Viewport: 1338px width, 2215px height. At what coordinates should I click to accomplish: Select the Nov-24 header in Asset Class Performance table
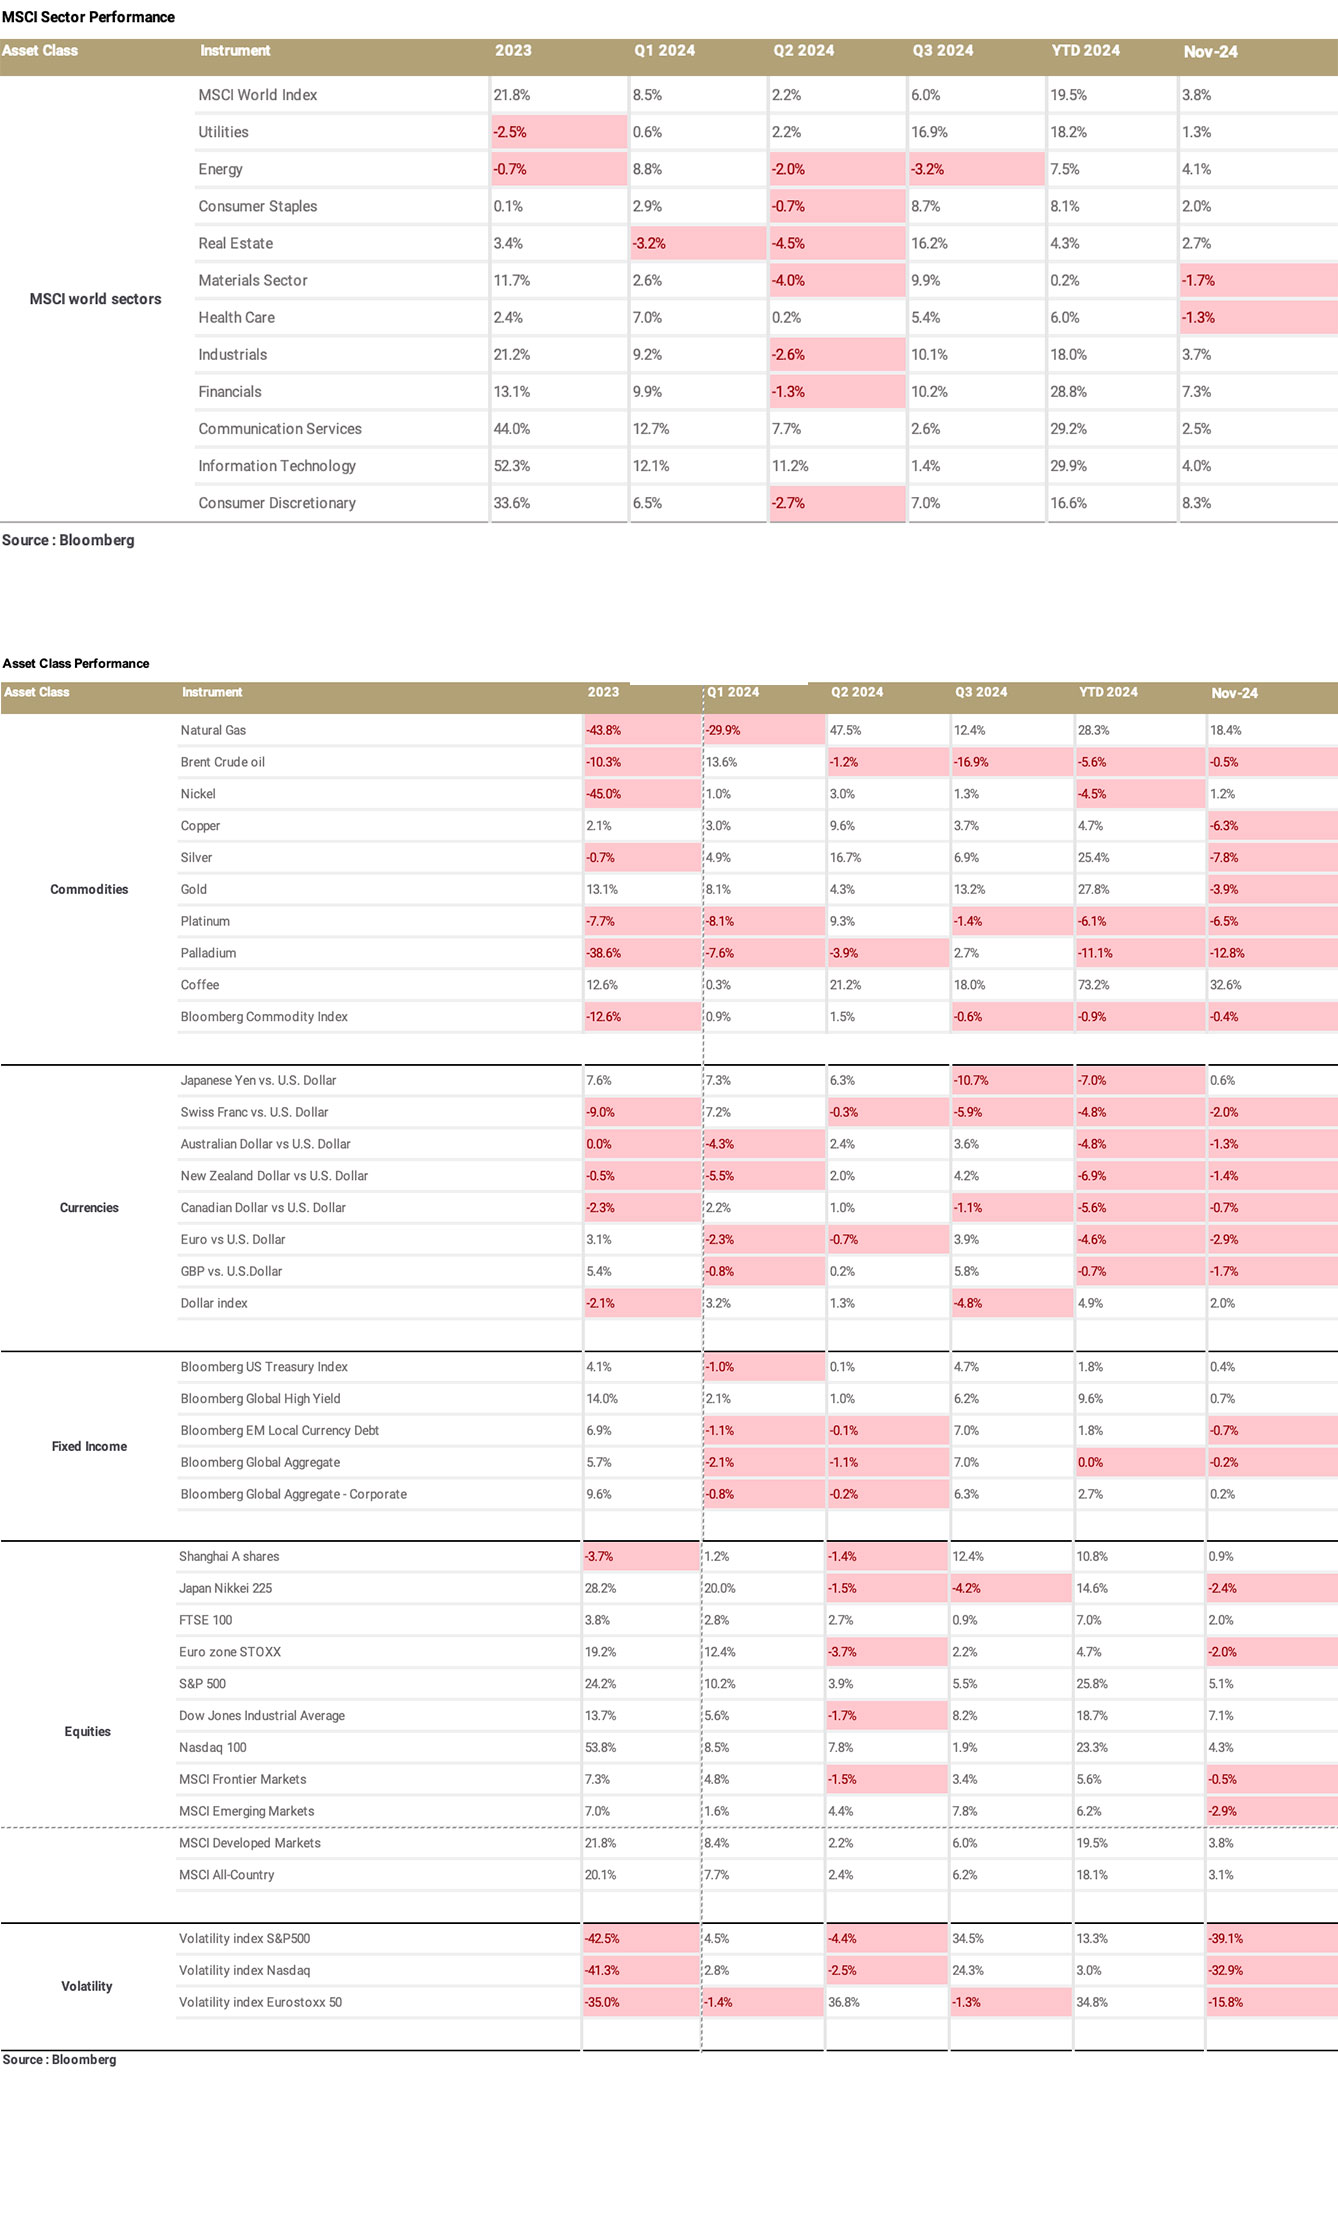coord(1234,693)
